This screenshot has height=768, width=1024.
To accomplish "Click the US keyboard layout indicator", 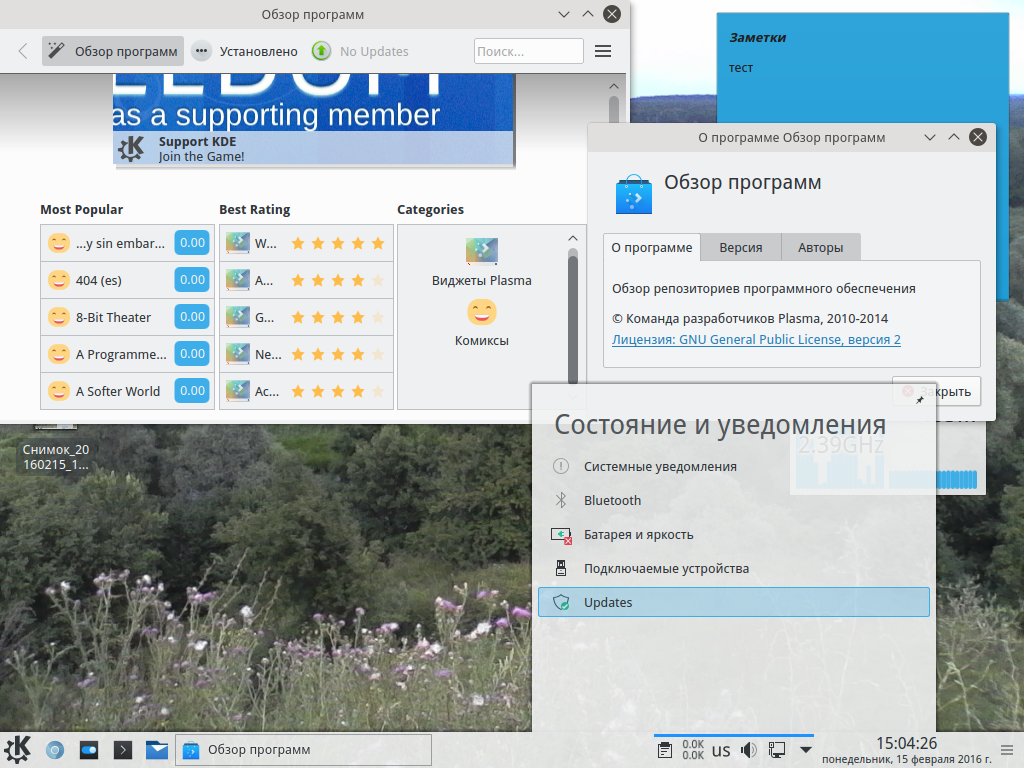I will click(x=721, y=750).
